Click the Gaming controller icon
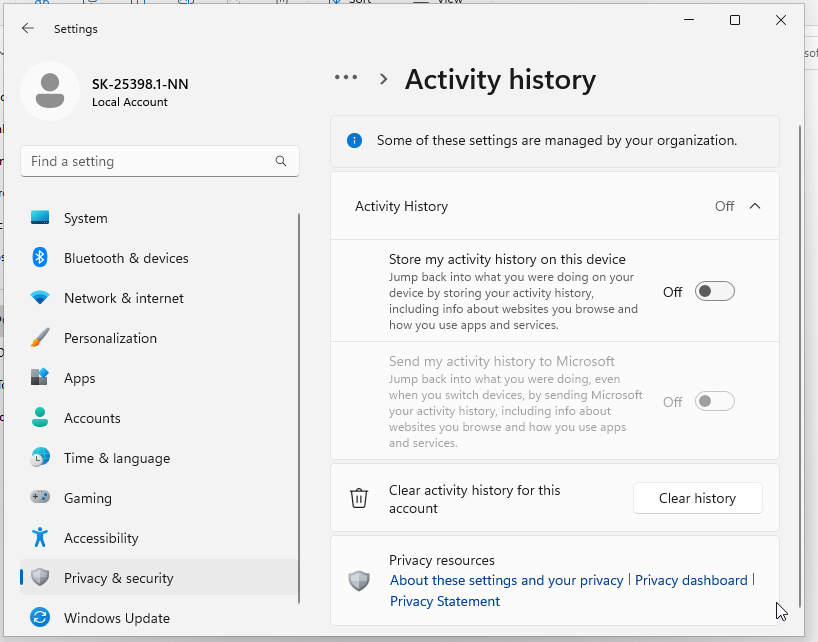The height and width of the screenshot is (642, 818). (40, 496)
